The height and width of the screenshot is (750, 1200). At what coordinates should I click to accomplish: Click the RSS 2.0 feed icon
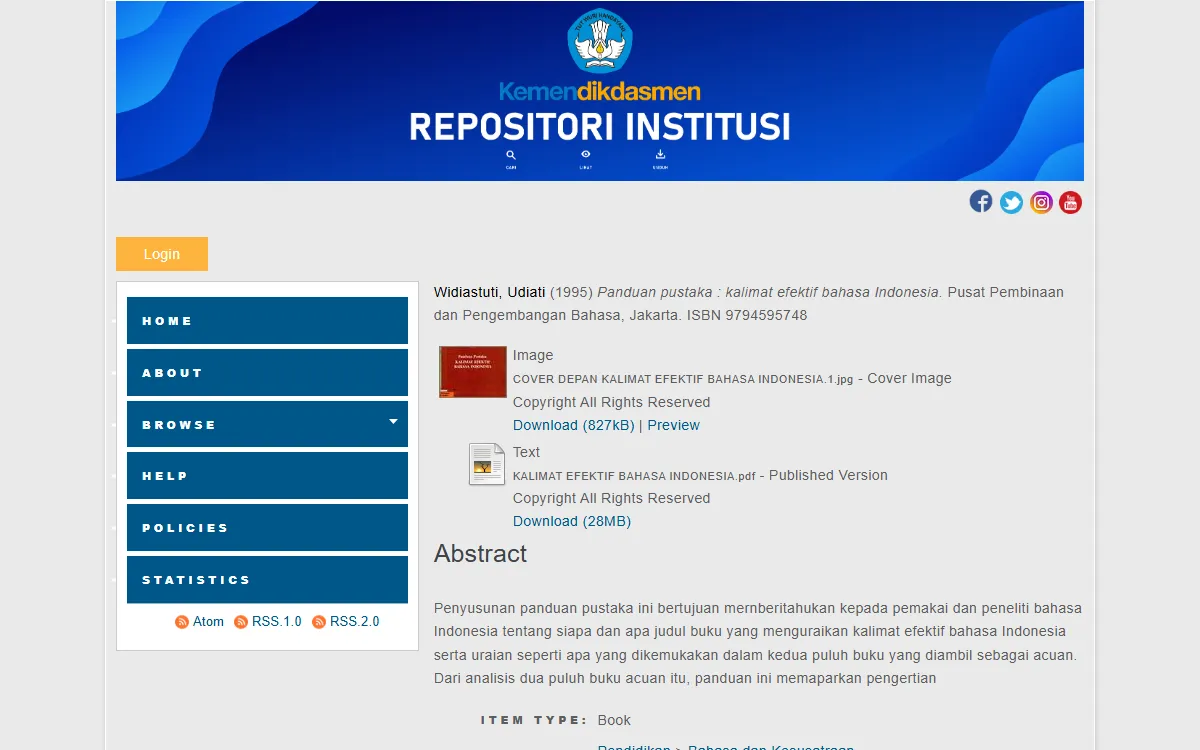click(319, 622)
